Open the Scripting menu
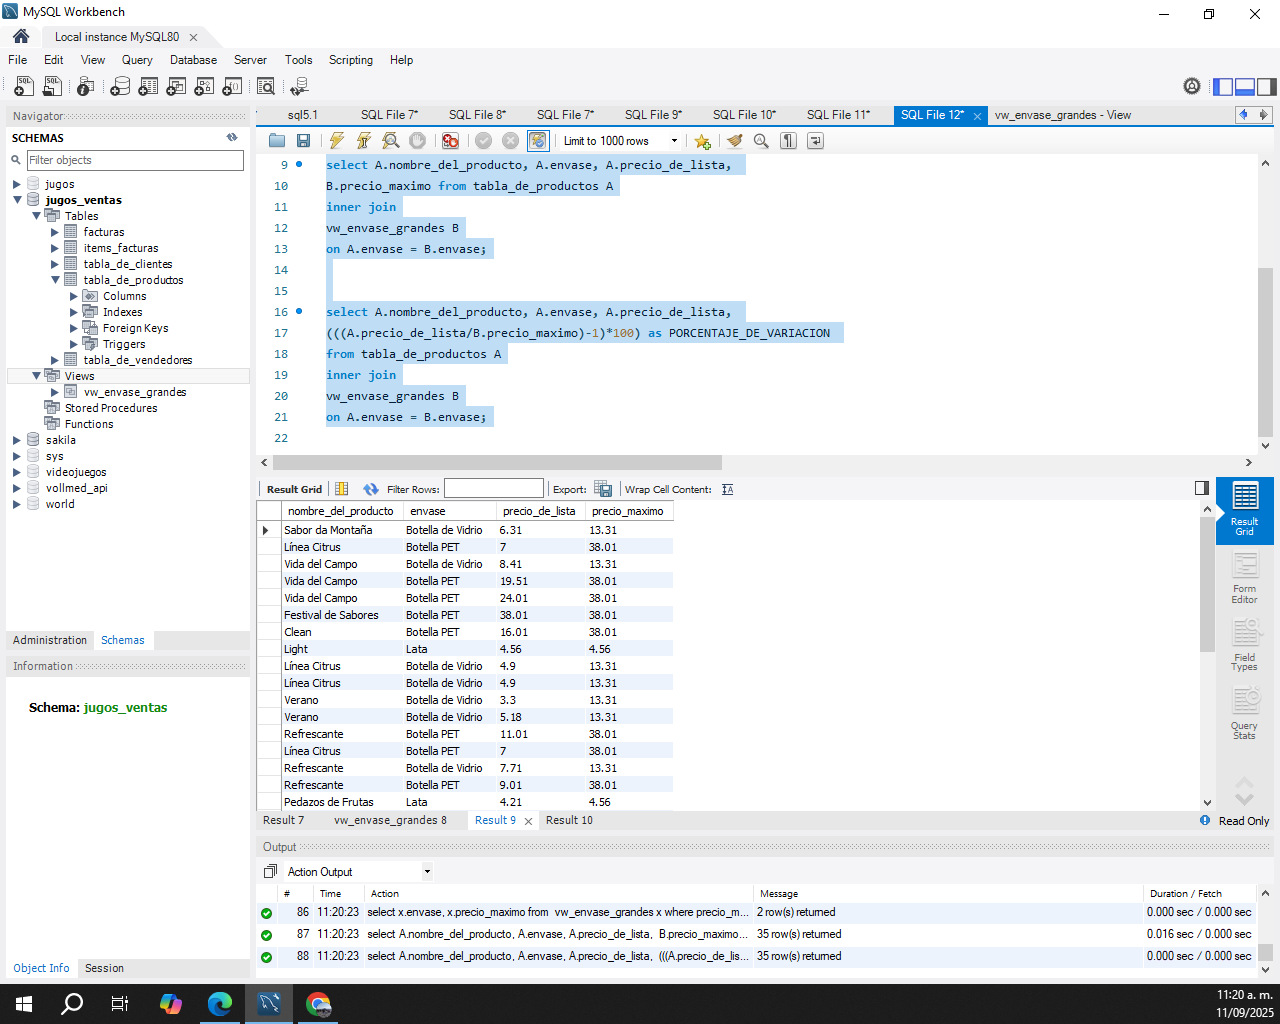Screen dimensions: 1280x1024 click(x=351, y=60)
